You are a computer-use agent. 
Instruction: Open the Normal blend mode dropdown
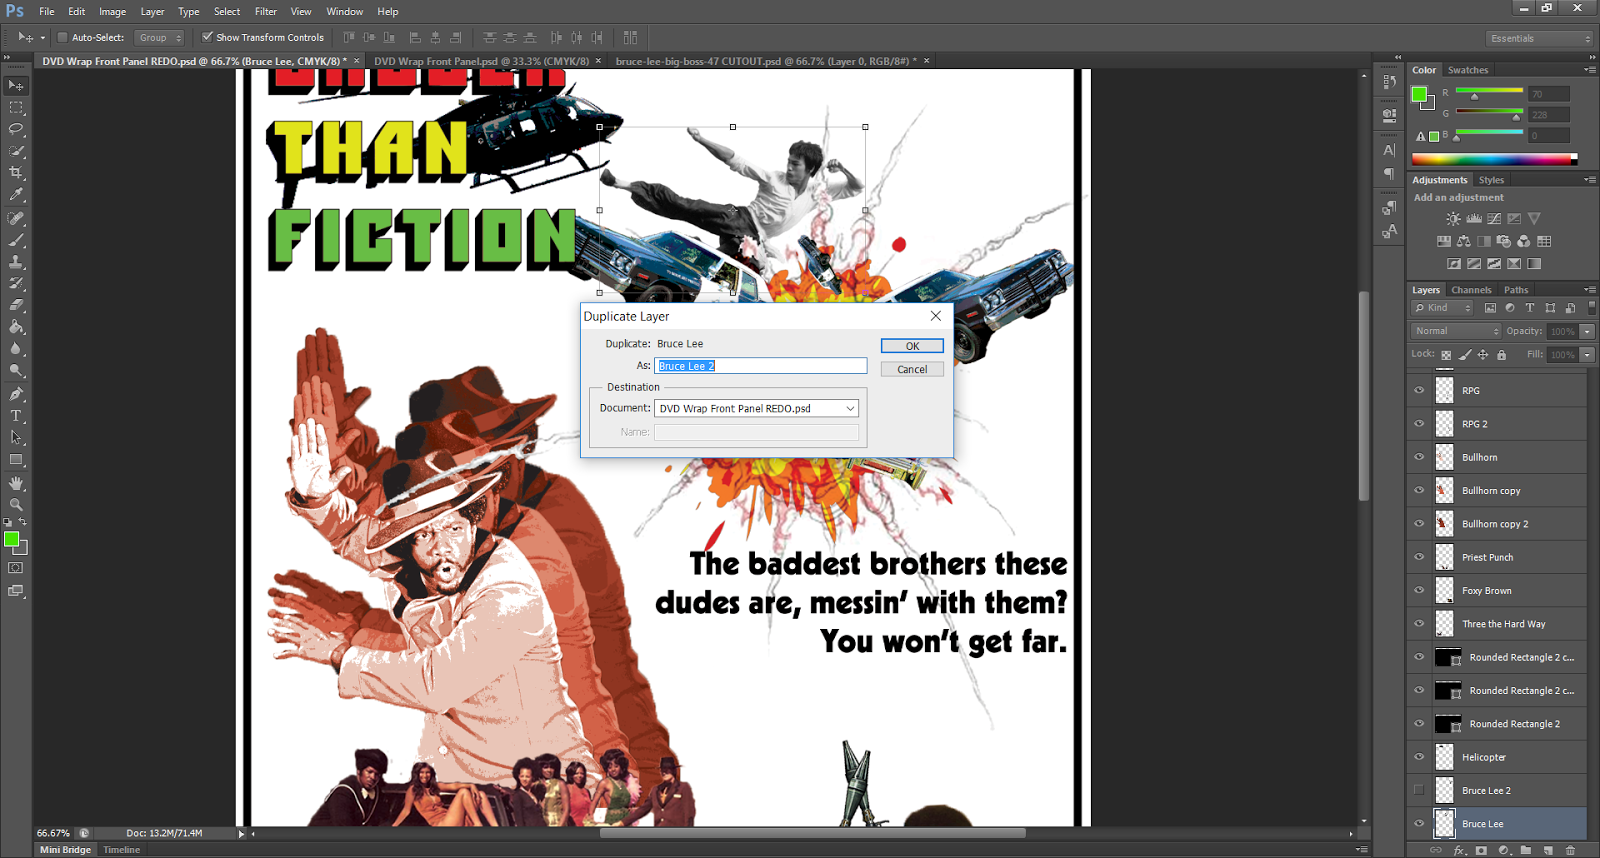pyautogui.click(x=1456, y=331)
